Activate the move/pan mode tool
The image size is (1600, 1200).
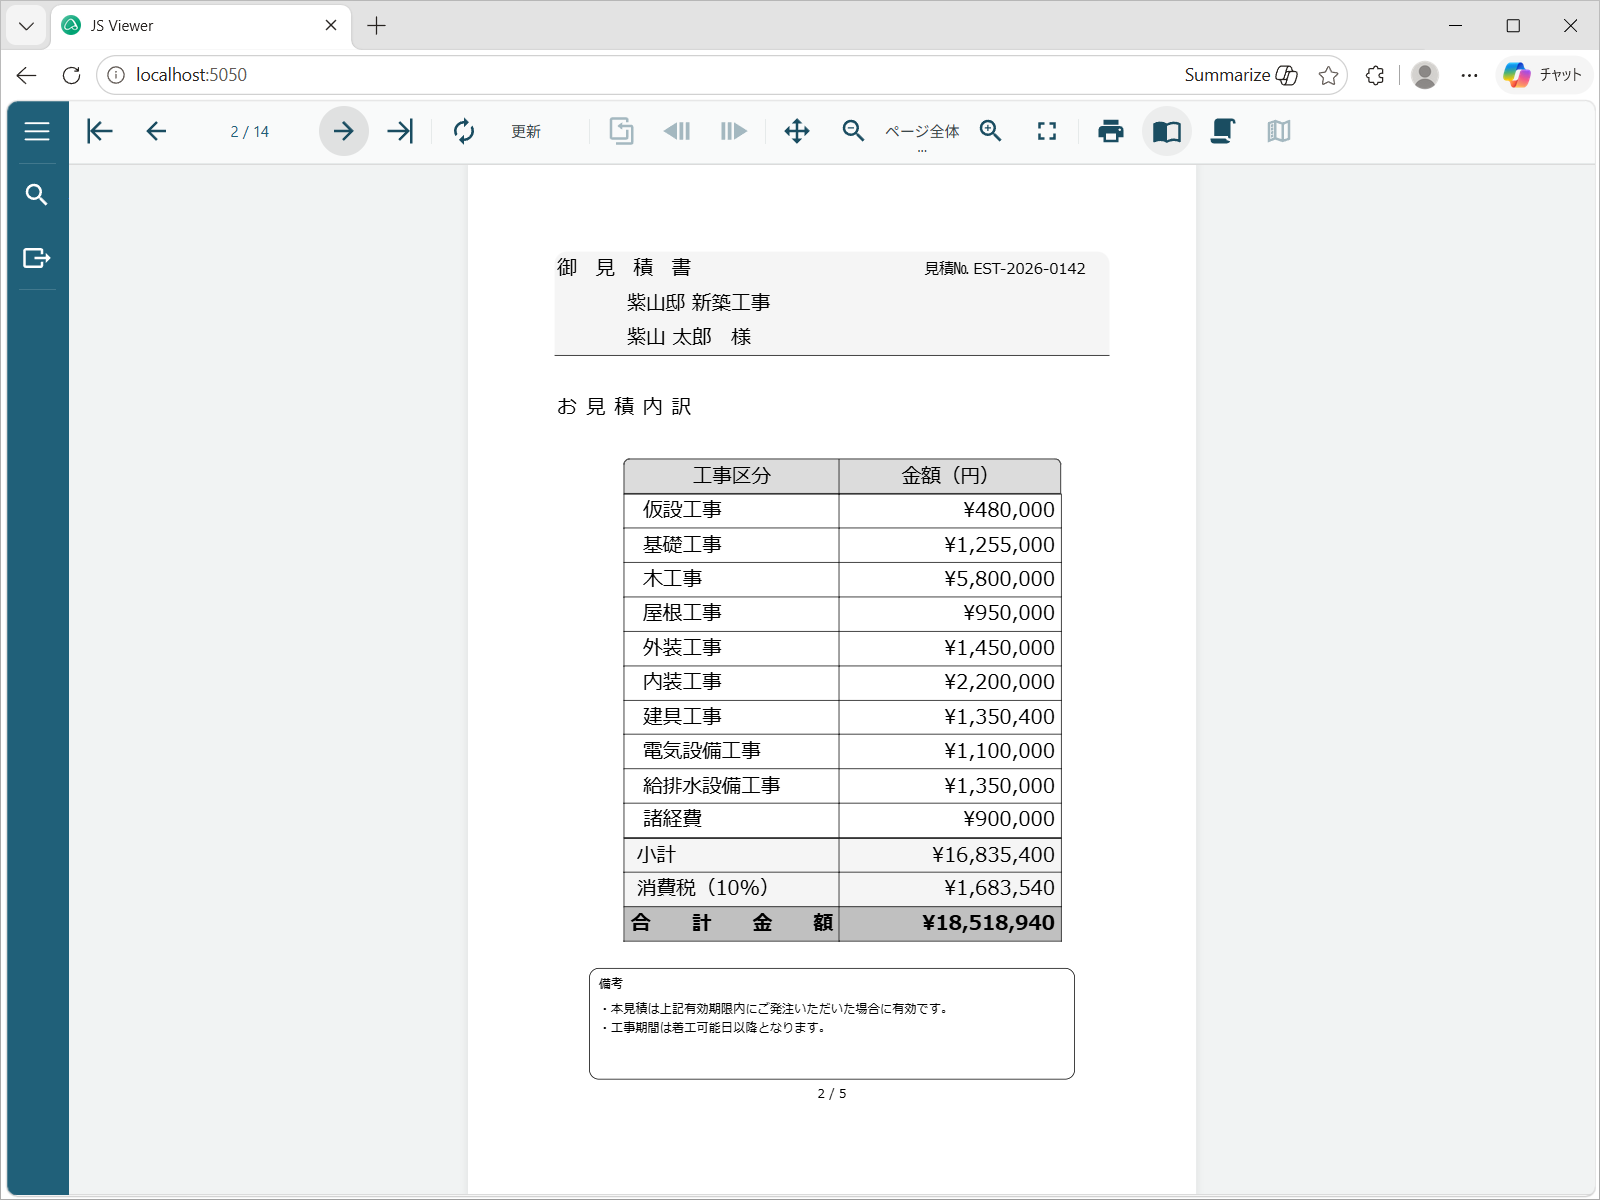pyautogui.click(x=797, y=131)
